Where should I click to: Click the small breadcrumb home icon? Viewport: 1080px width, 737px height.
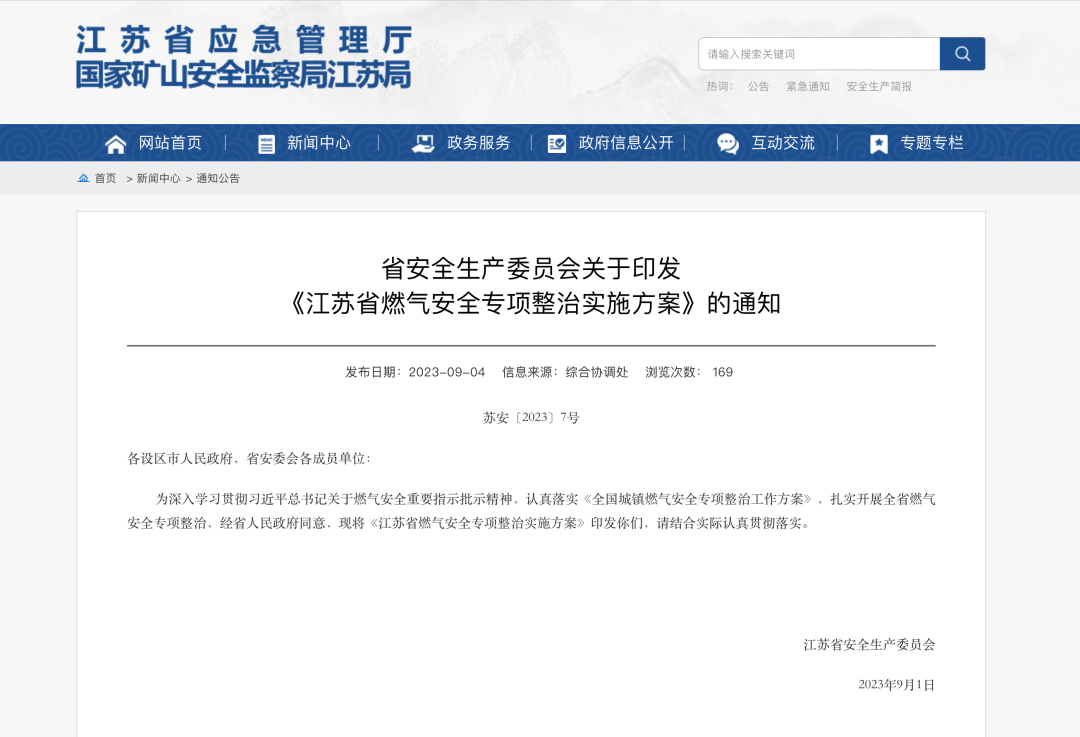pyautogui.click(x=83, y=178)
